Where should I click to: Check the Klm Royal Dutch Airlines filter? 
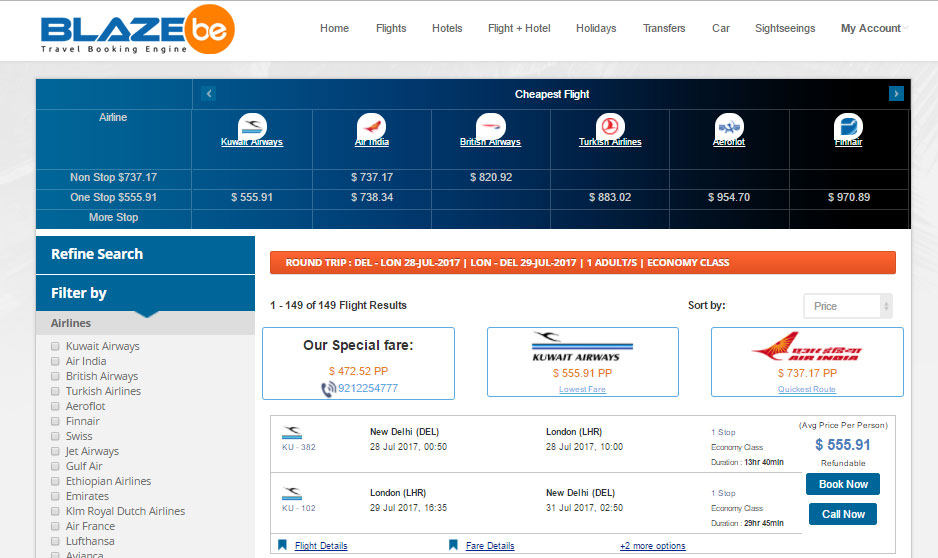(55, 511)
